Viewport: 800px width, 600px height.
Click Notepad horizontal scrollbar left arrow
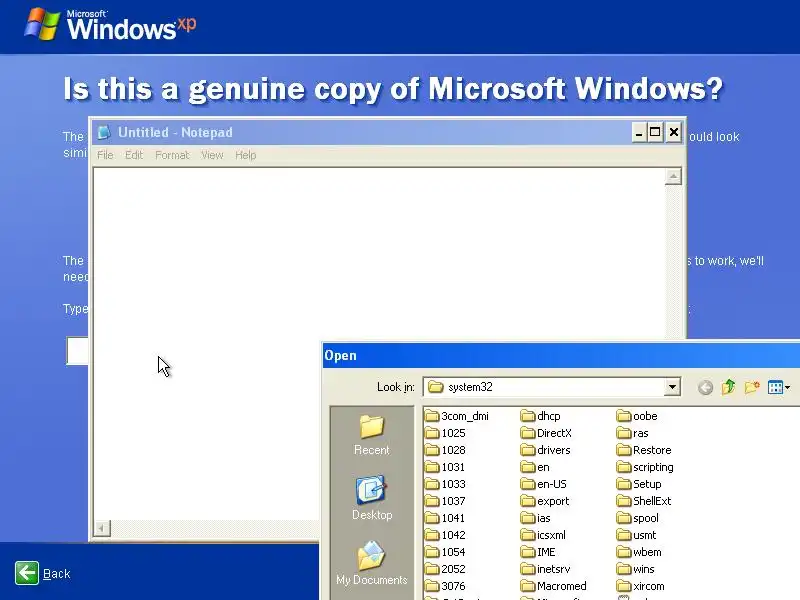[102, 528]
